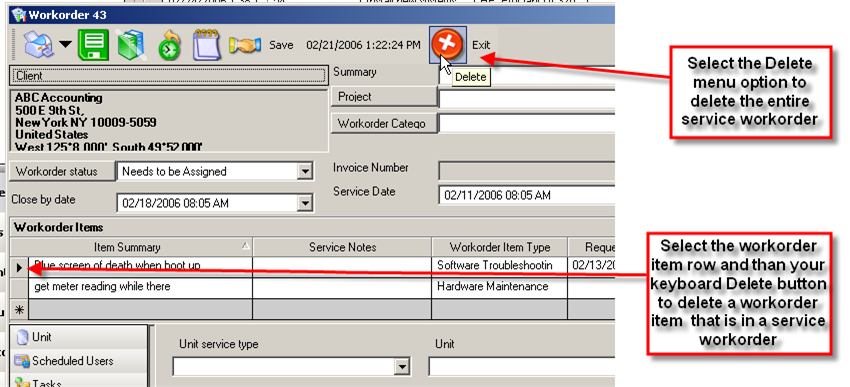Image resolution: width=850 pixels, height=387 pixels.
Task: Sort by the Item Summary column header
Action: [131, 247]
